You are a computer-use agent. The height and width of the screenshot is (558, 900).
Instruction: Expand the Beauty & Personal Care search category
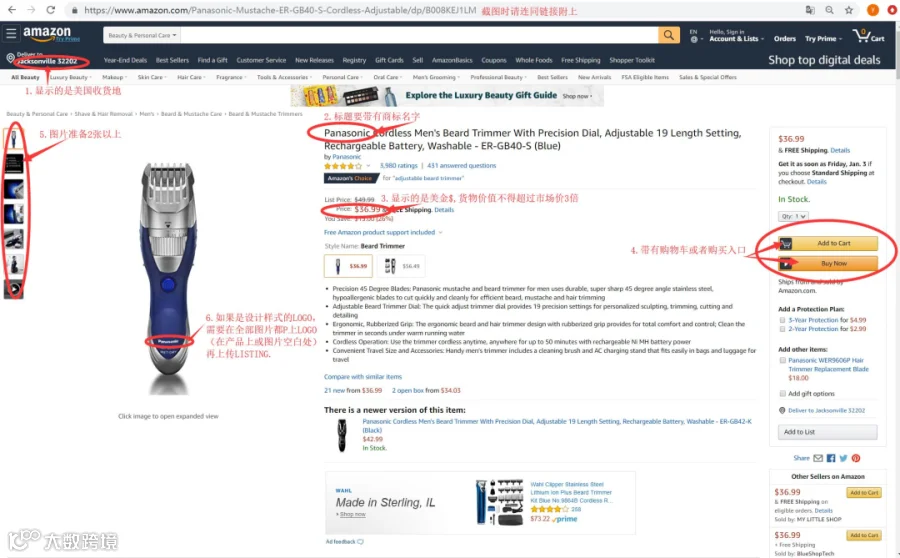[x=142, y=35]
